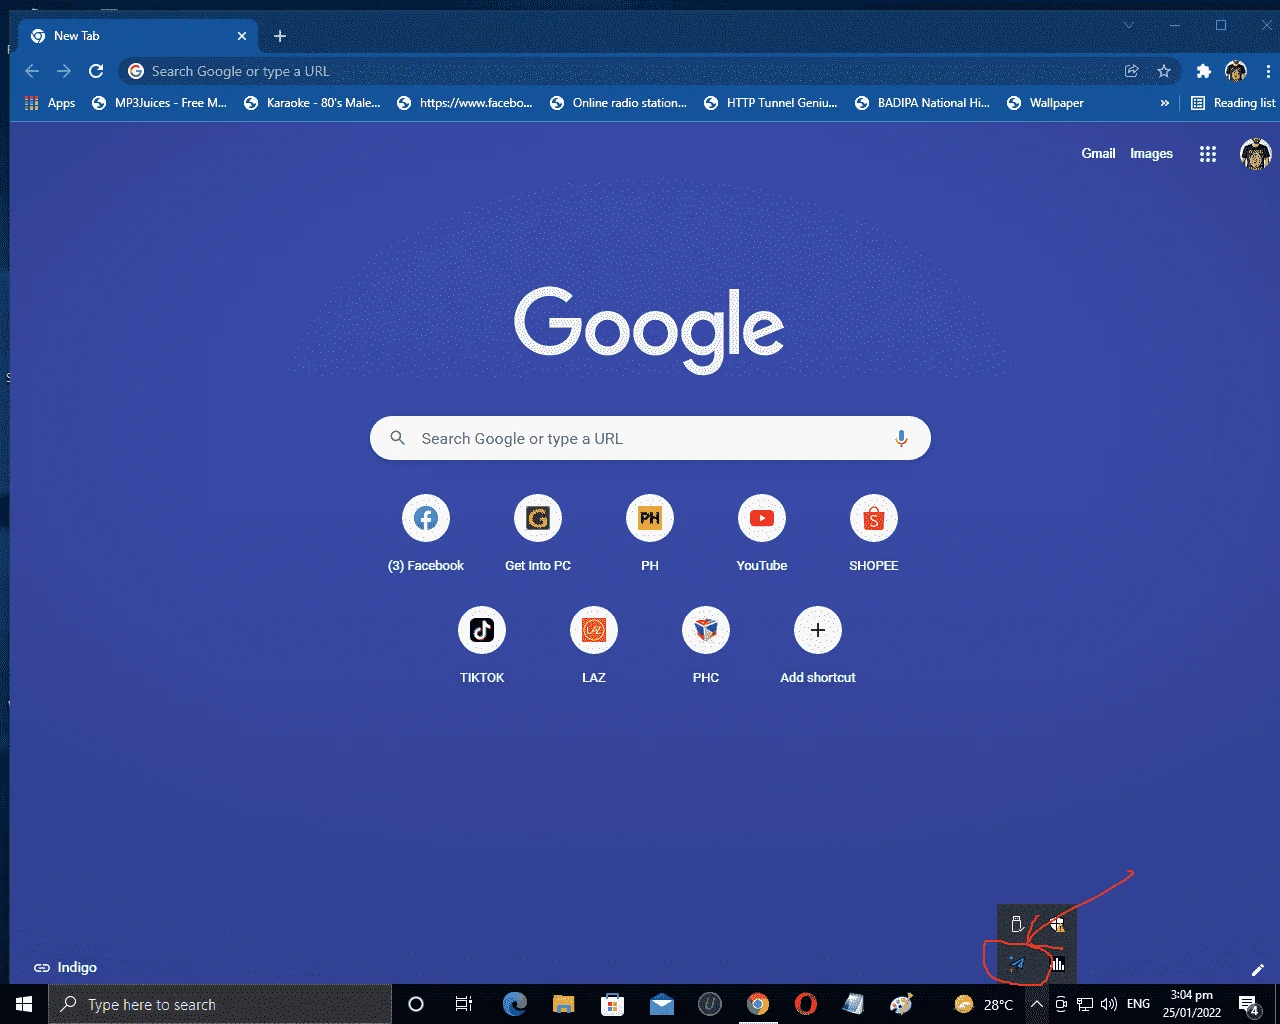Open the Extensions puzzle icon
Viewport: 1280px width, 1024px height.
1204,71
